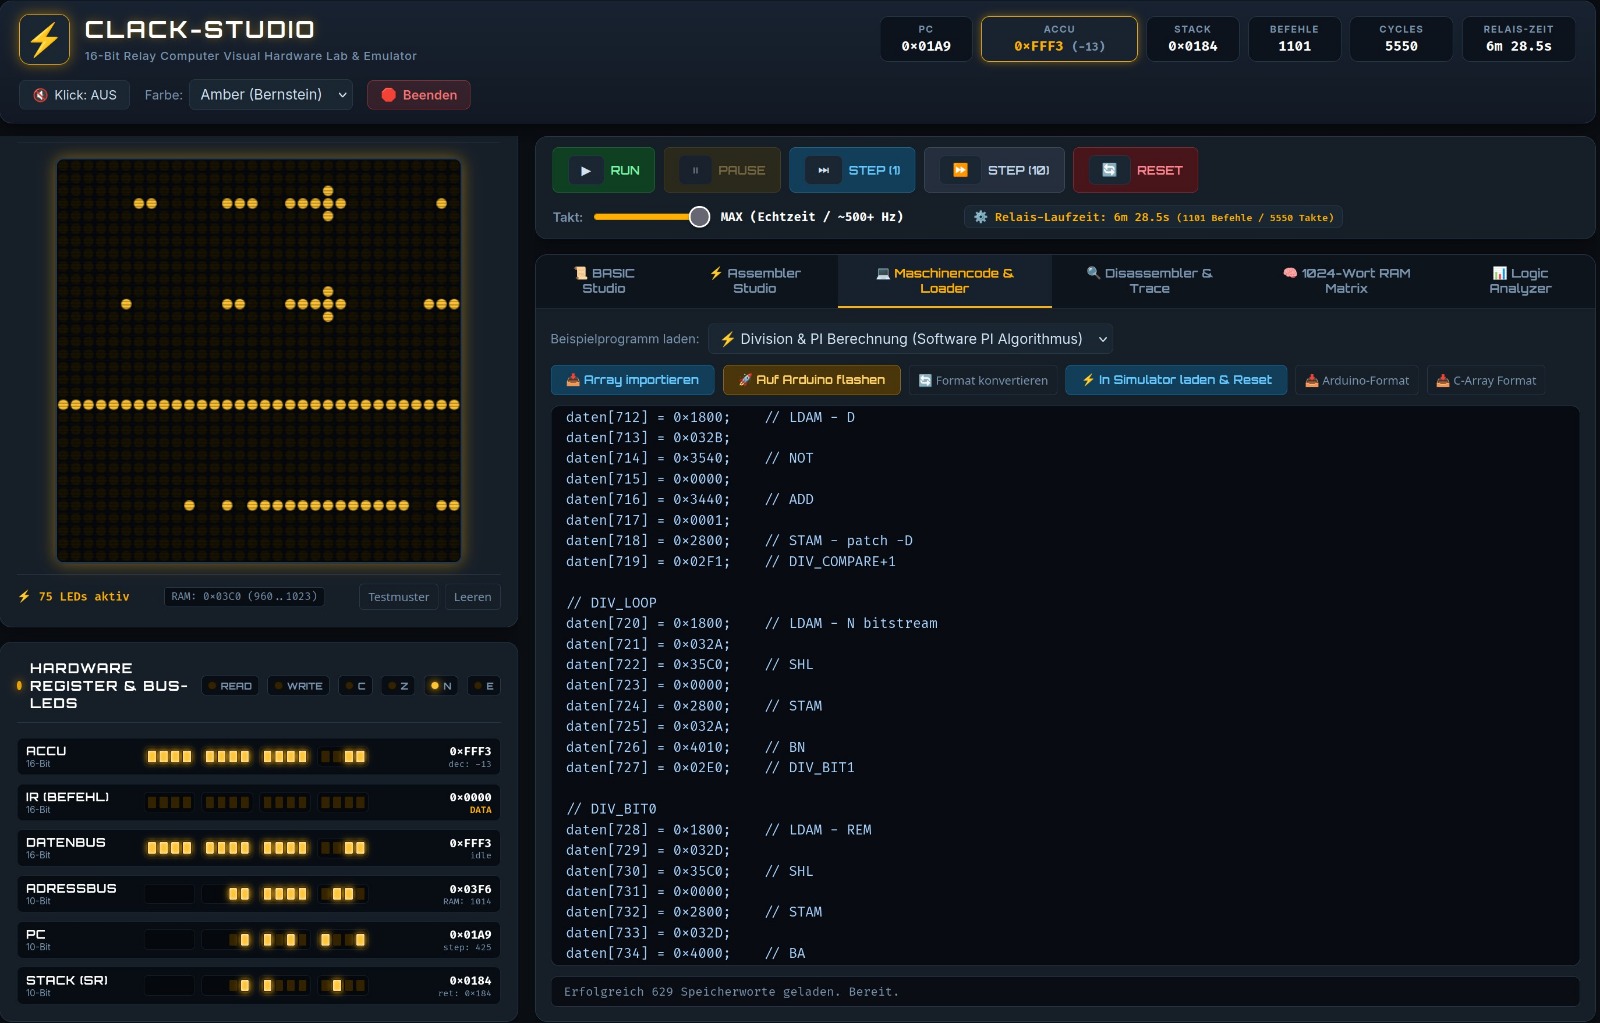Open the Farbe Amber (Bernstein) dropdown
Image resolution: width=1600 pixels, height=1023 pixels.
(x=271, y=95)
